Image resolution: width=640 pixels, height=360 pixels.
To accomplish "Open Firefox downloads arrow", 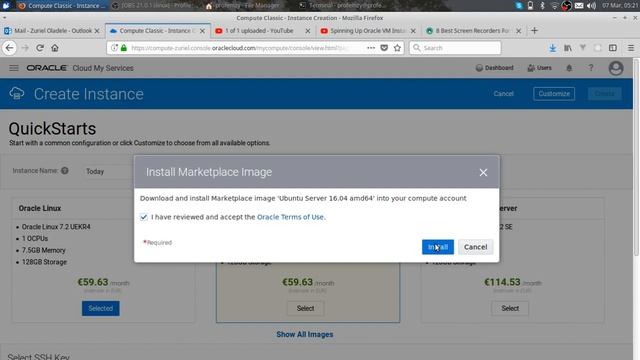I will 552,48.
